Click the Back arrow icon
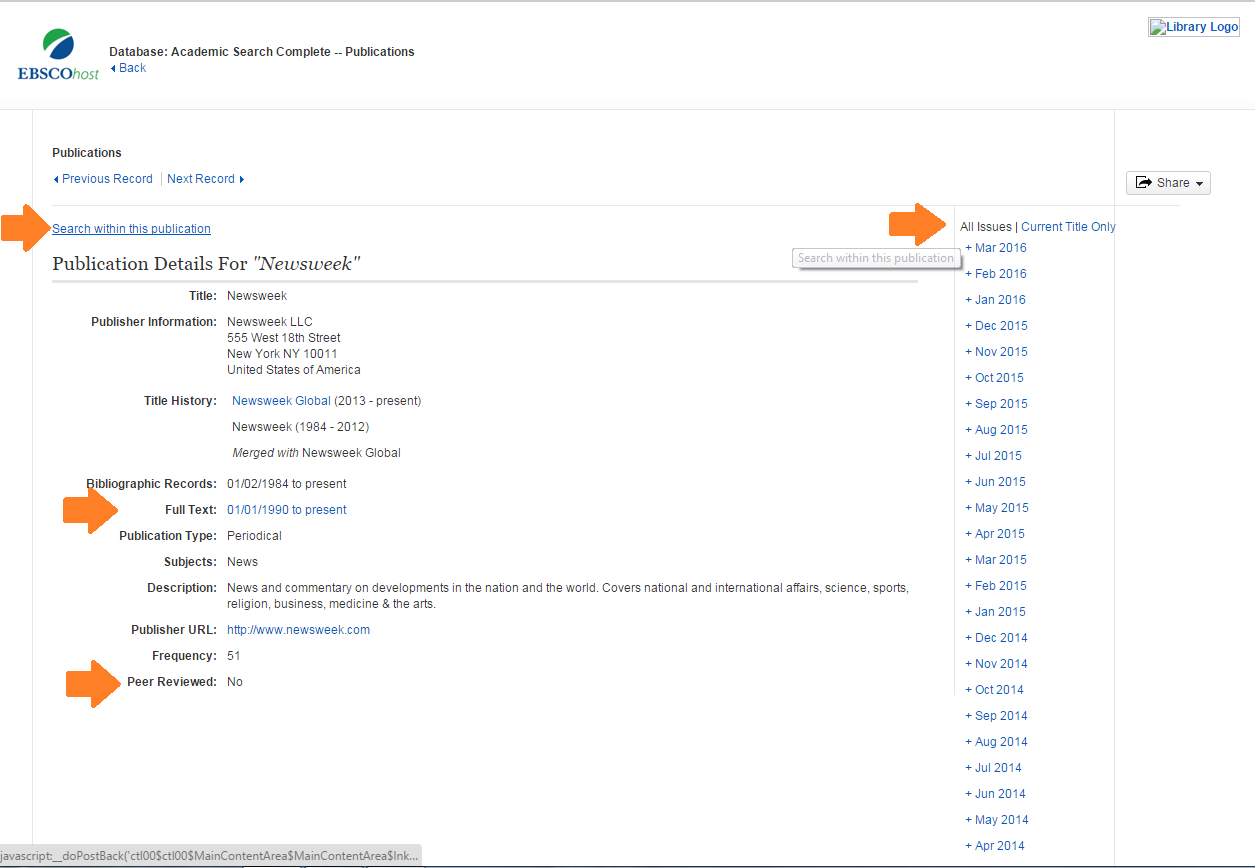This screenshot has width=1255, height=868. [x=114, y=68]
